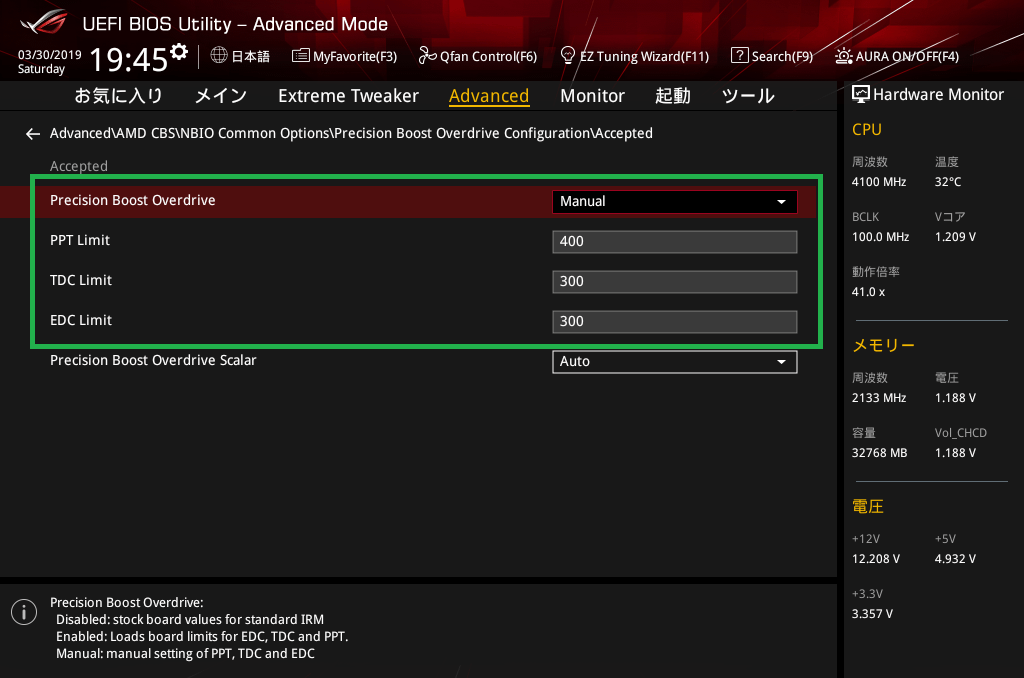Click the 41.0 x ratio value
This screenshot has height=678, width=1024.
[x=869, y=292]
